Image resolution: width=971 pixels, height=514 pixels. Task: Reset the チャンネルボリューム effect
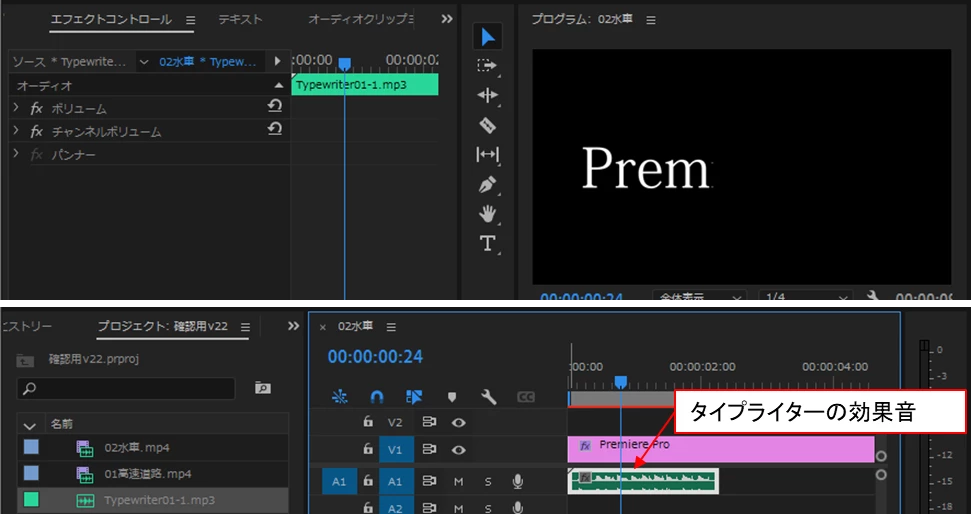(275, 129)
